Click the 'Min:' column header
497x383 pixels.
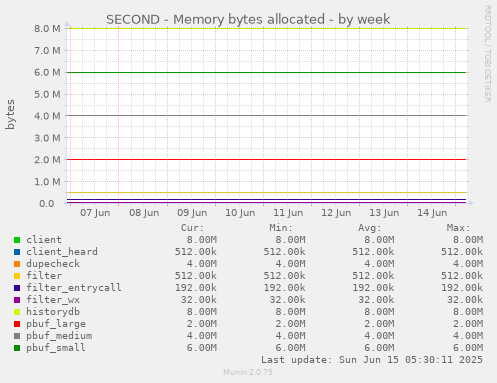(281, 228)
